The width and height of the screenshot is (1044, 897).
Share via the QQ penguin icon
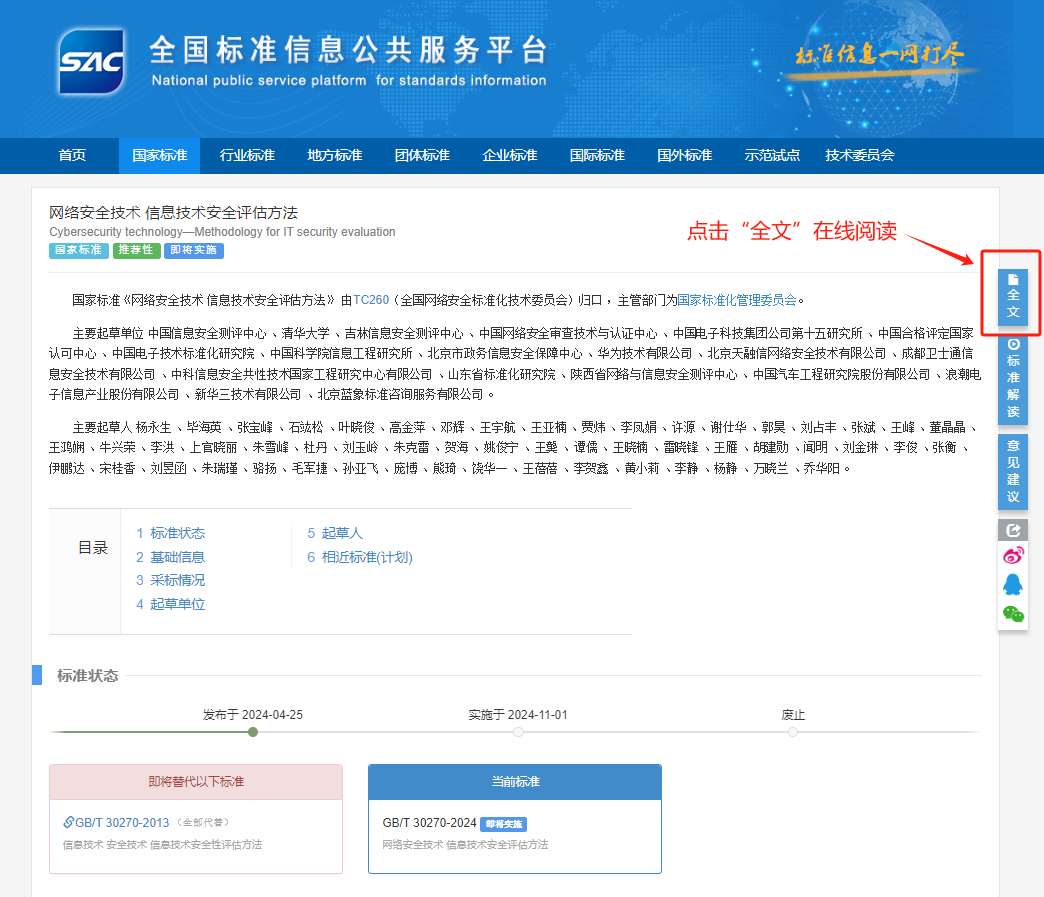click(x=1013, y=584)
